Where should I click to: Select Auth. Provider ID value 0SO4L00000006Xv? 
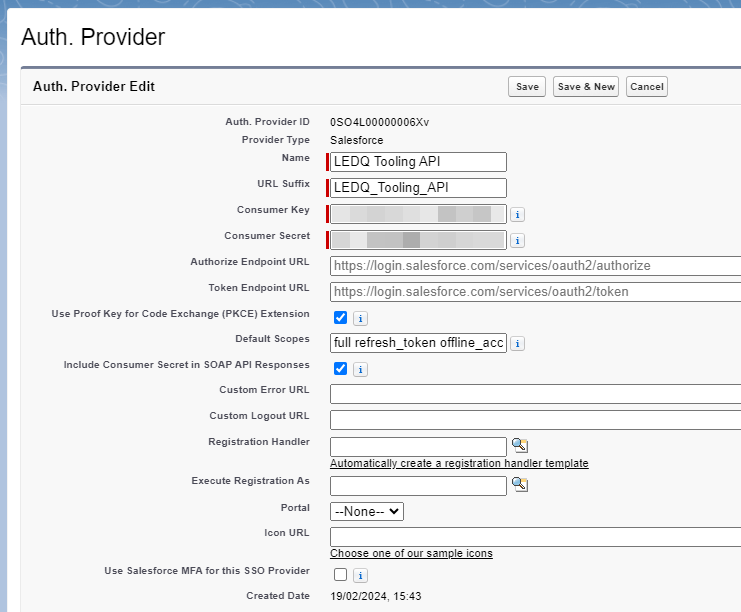(x=379, y=122)
